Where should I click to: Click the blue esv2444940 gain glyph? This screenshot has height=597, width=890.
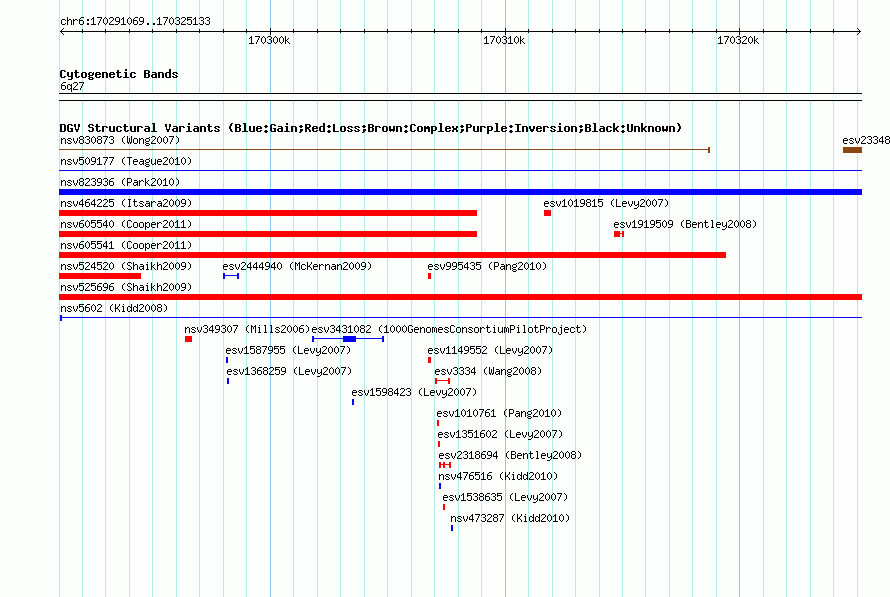pos(231,276)
